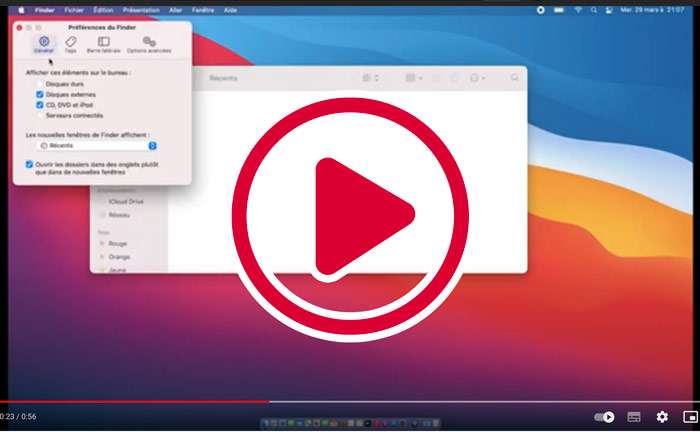The width and height of the screenshot is (700, 432).
Task: Open the action menu in Finder toolbar
Action: [477, 78]
